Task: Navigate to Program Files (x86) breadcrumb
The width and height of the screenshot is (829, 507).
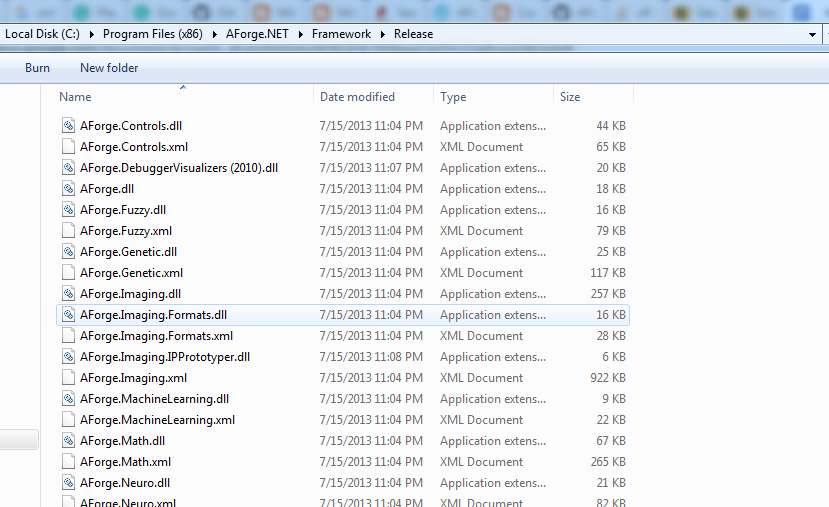Action: click(x=153, y=34)
